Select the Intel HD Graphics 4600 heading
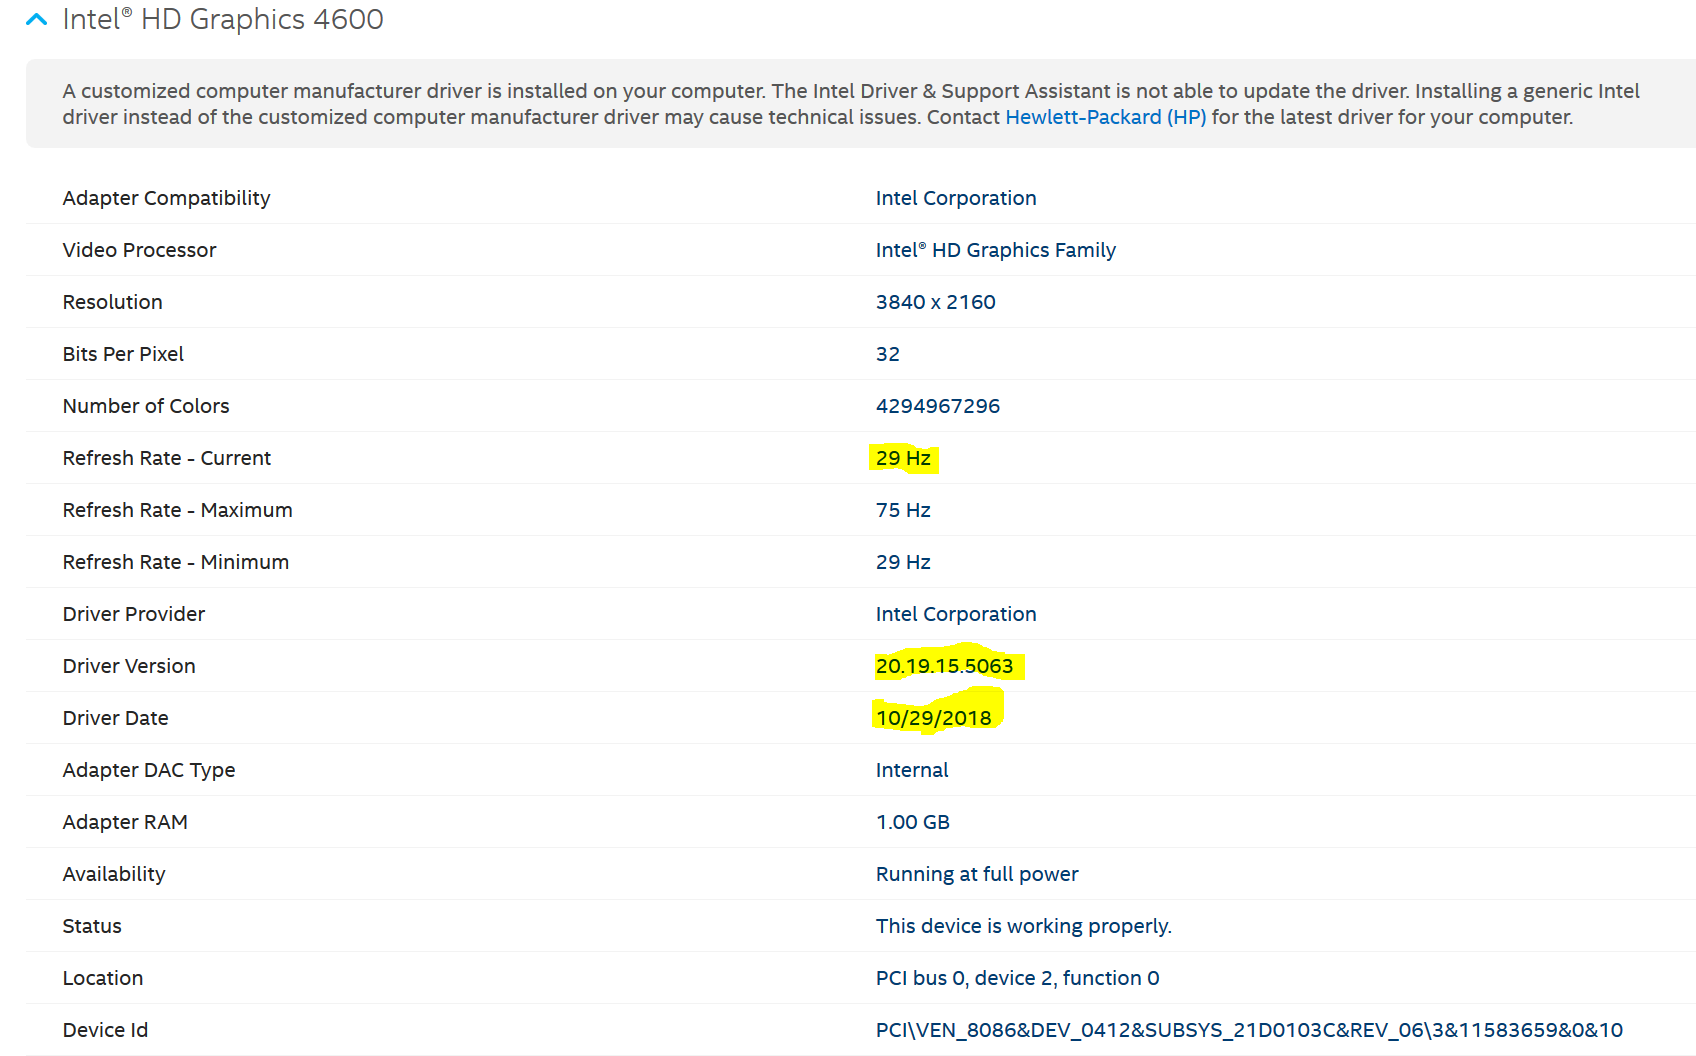 222,19
